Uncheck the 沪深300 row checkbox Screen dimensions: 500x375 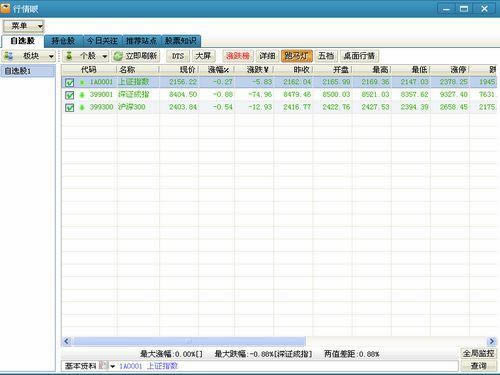coord(69,108)
